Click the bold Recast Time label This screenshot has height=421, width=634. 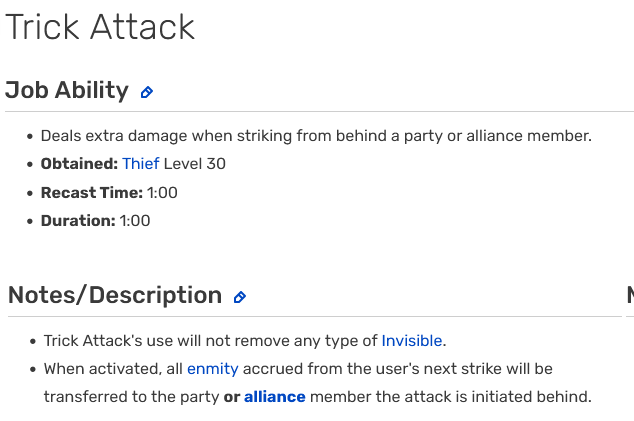tap(92, 192)
